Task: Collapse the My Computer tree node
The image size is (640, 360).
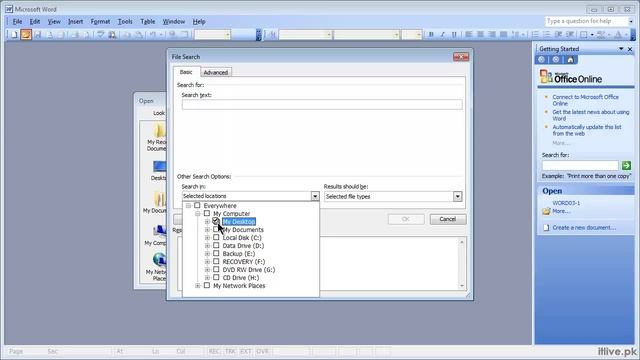Action: point(198,213)
